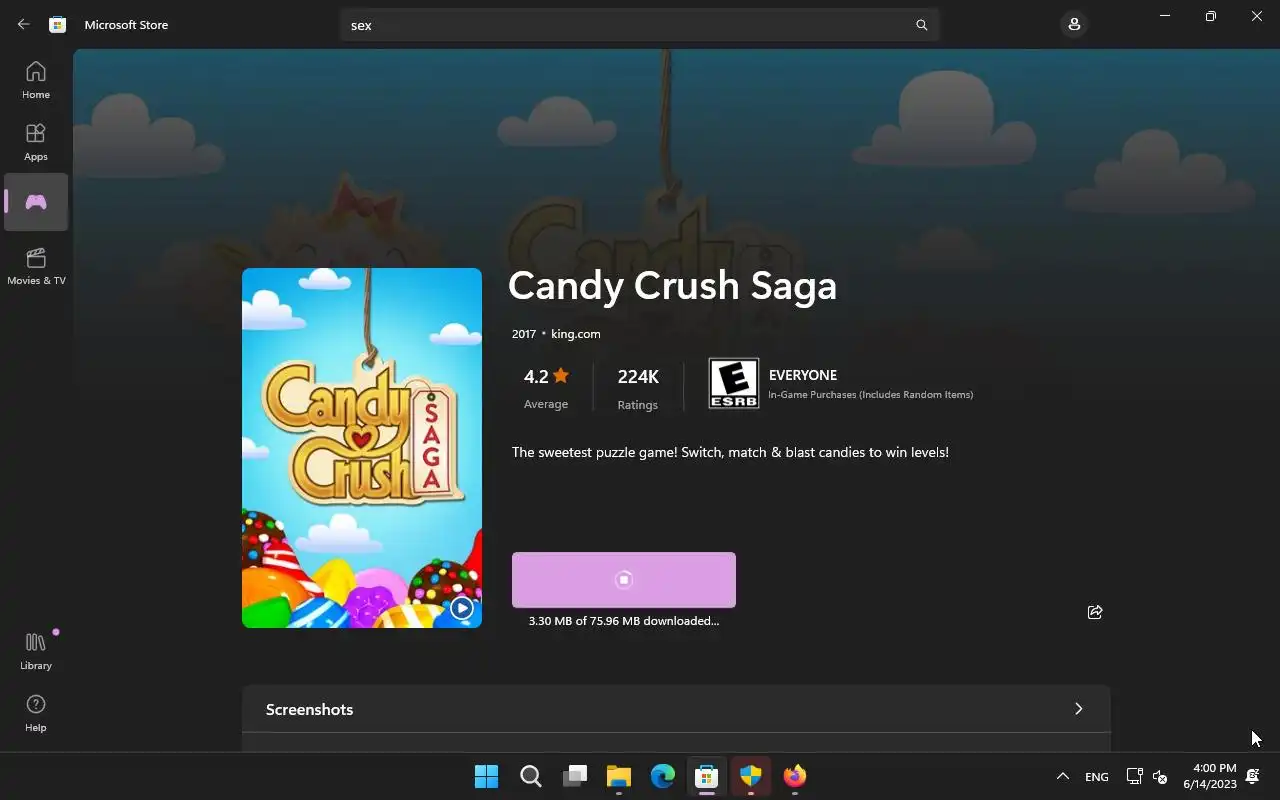
Task: Open taskbar Search
Action: point(531,776)
